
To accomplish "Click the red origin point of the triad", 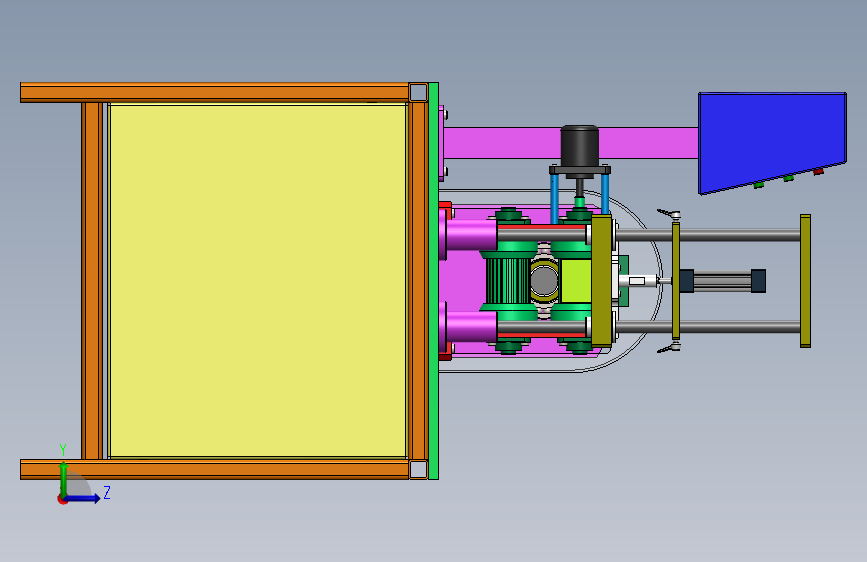I will pos(62,499).
